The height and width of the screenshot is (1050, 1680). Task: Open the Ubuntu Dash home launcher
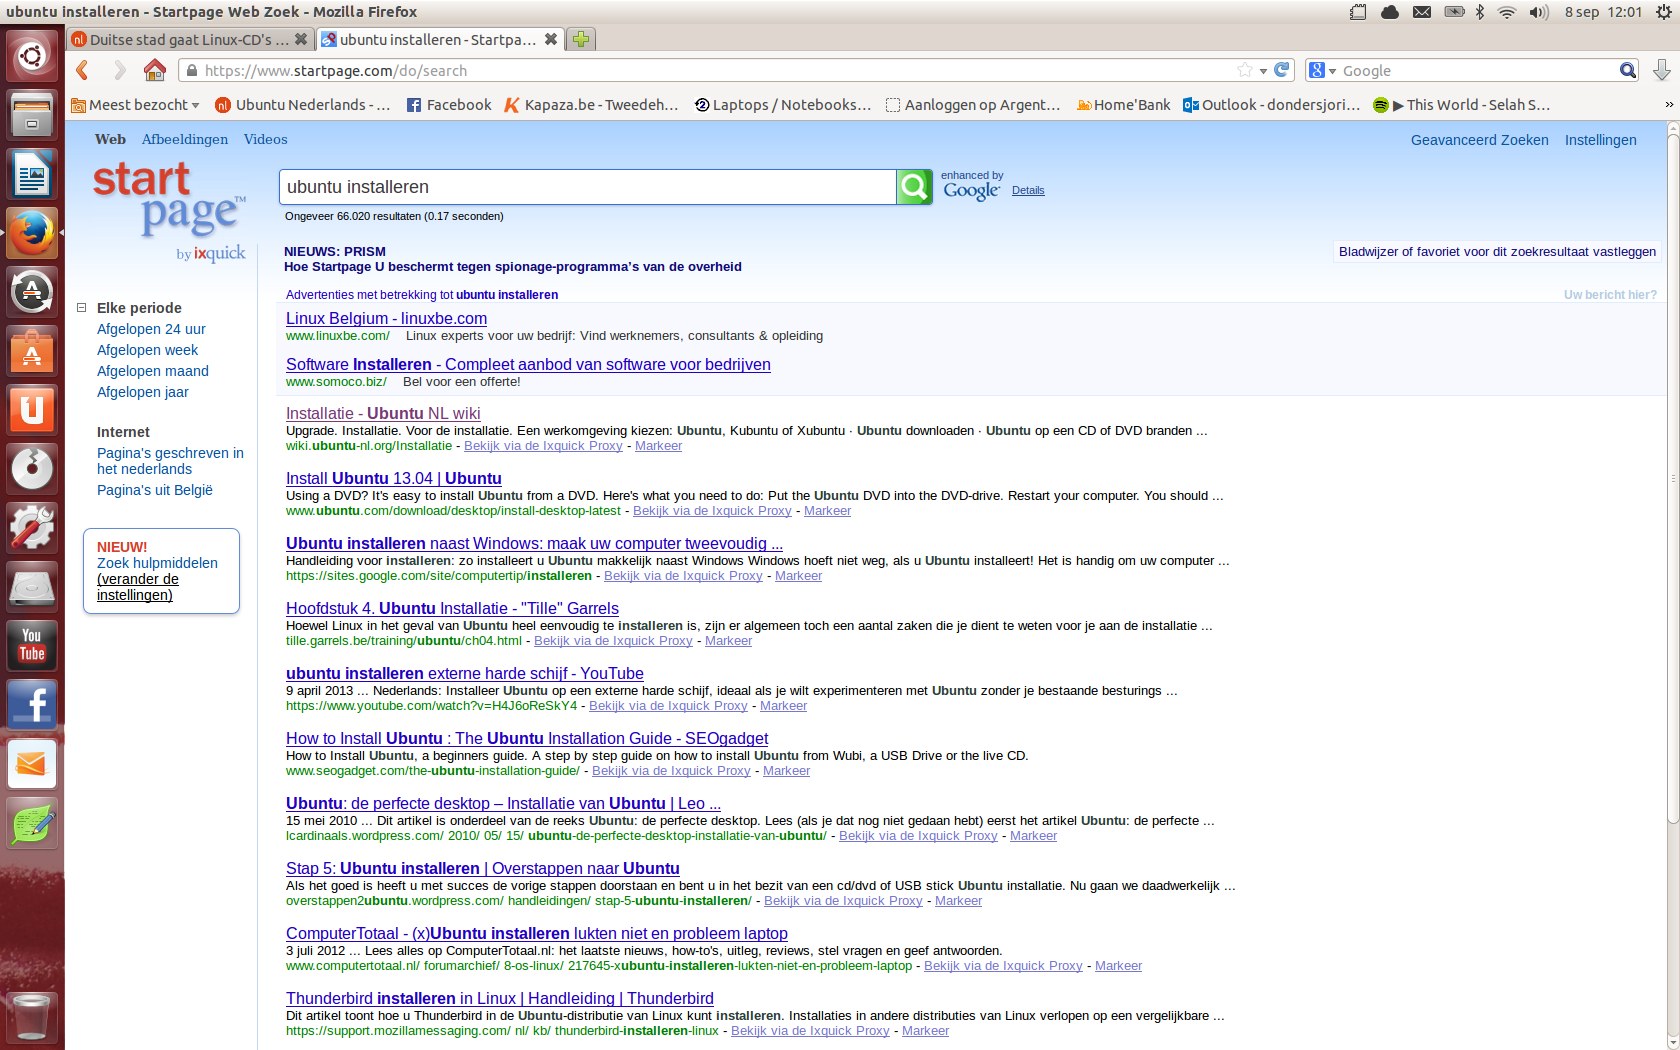pyautogui.click(x=32, y=56)
